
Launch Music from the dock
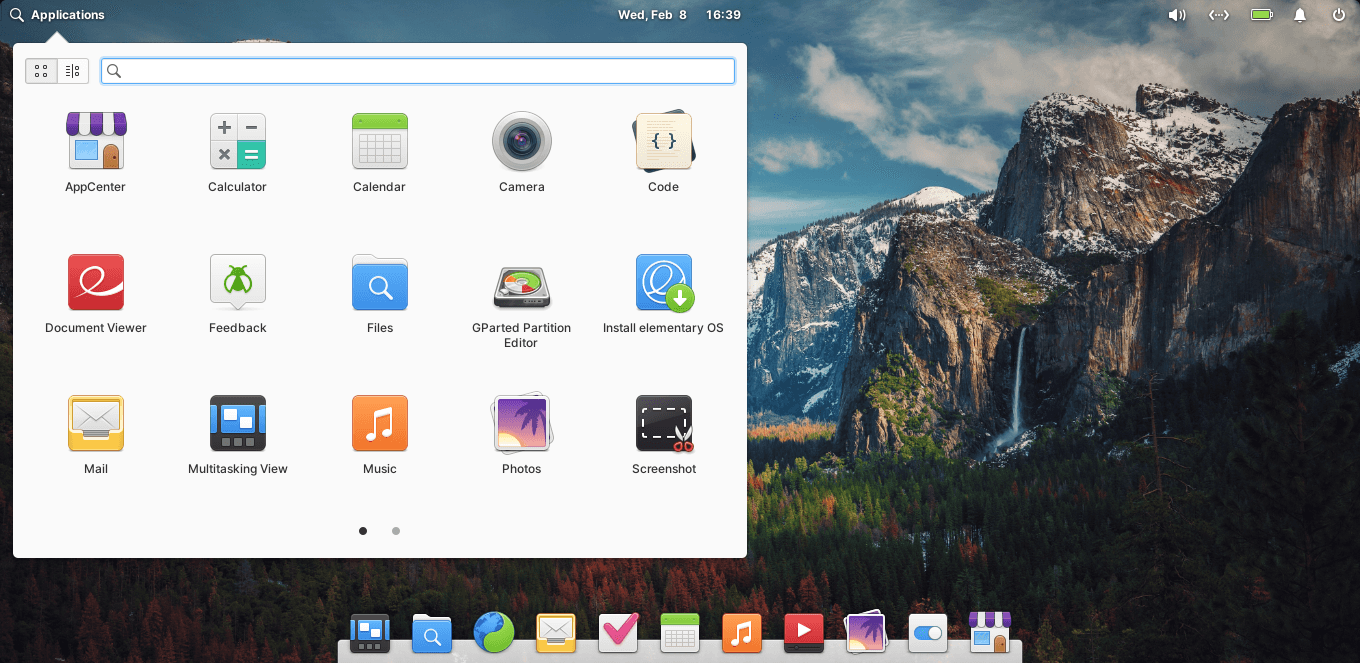point(742,633)
